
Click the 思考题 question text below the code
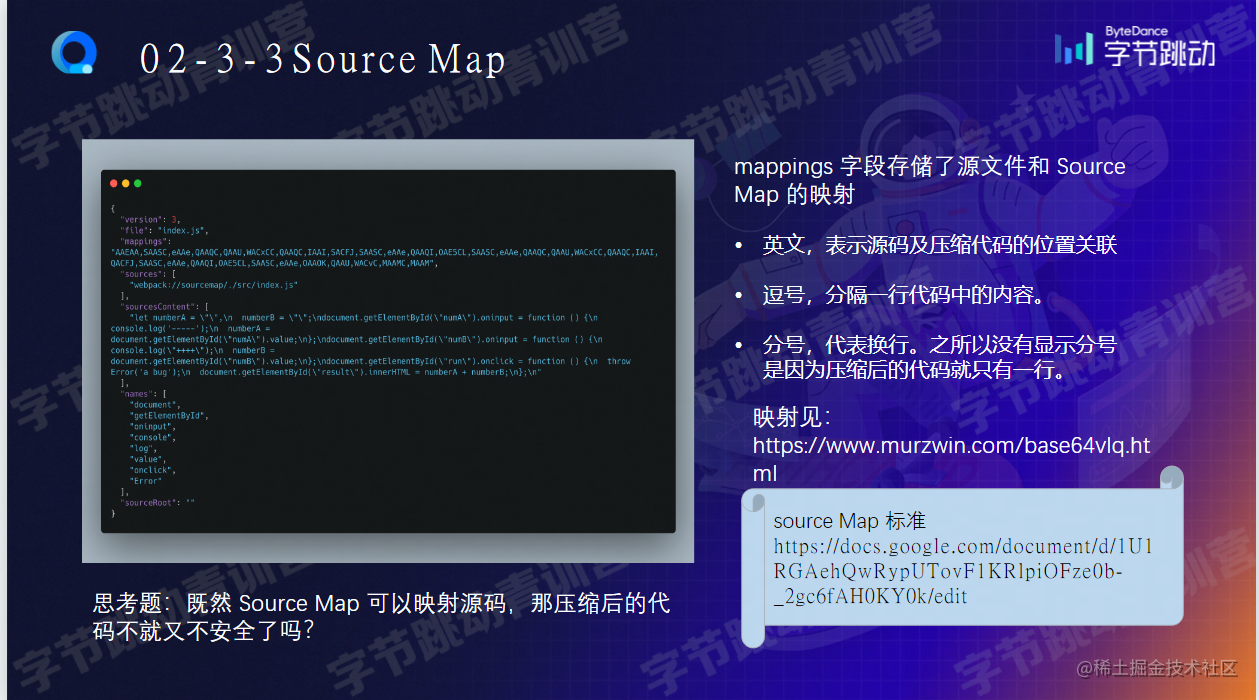pyautogui.click(x=381, y=617)
